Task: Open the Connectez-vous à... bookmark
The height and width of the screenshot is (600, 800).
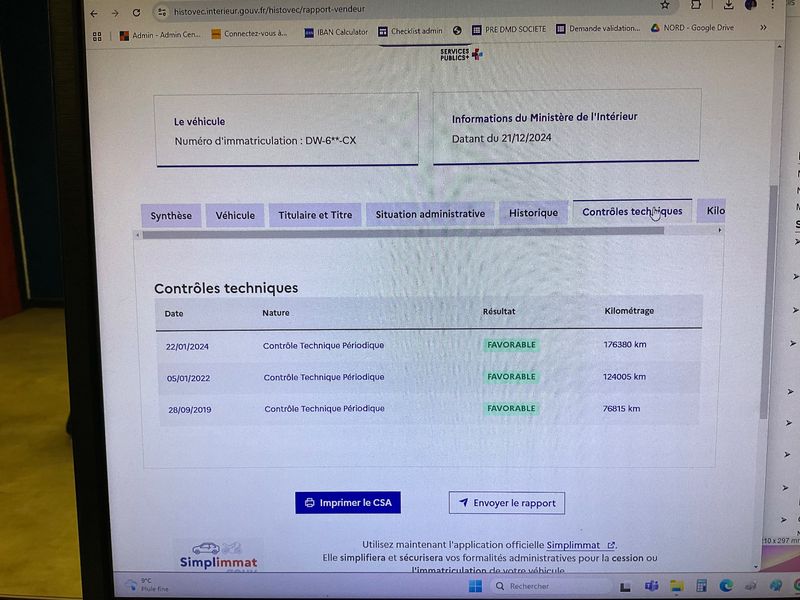Action: point(249,34)
